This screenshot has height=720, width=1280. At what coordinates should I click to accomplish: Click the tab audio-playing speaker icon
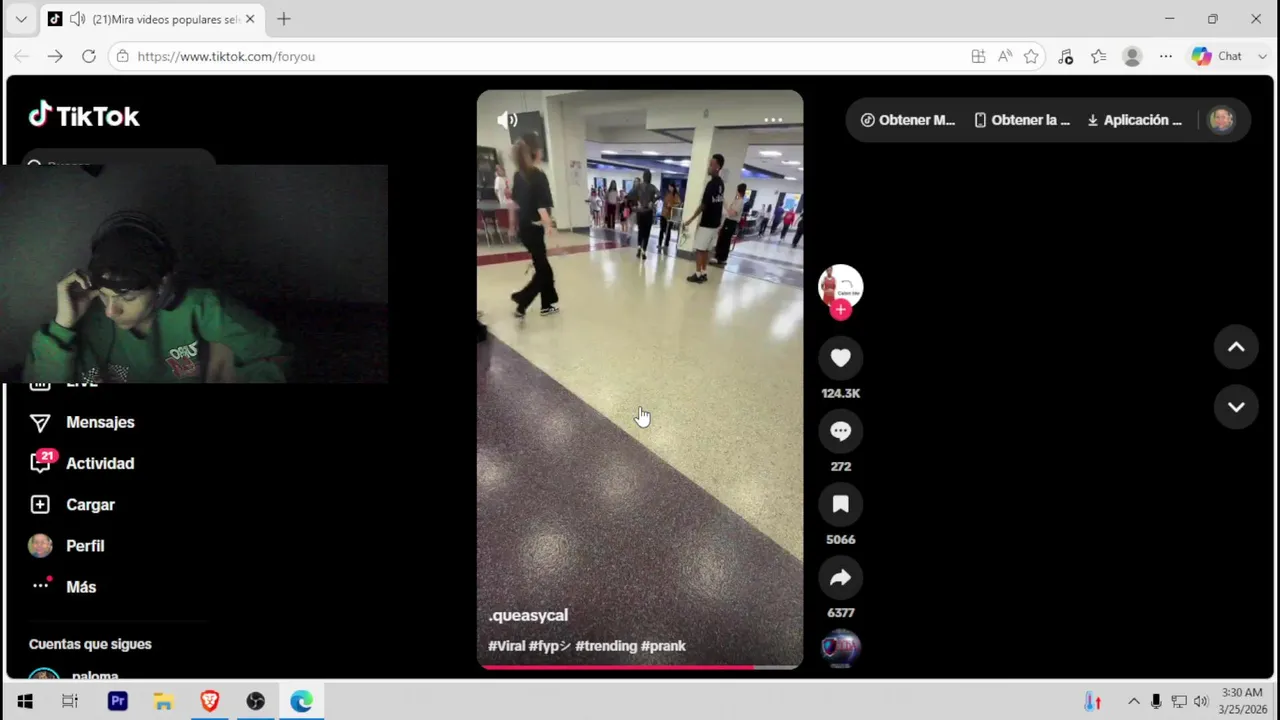tap(77, 19)
